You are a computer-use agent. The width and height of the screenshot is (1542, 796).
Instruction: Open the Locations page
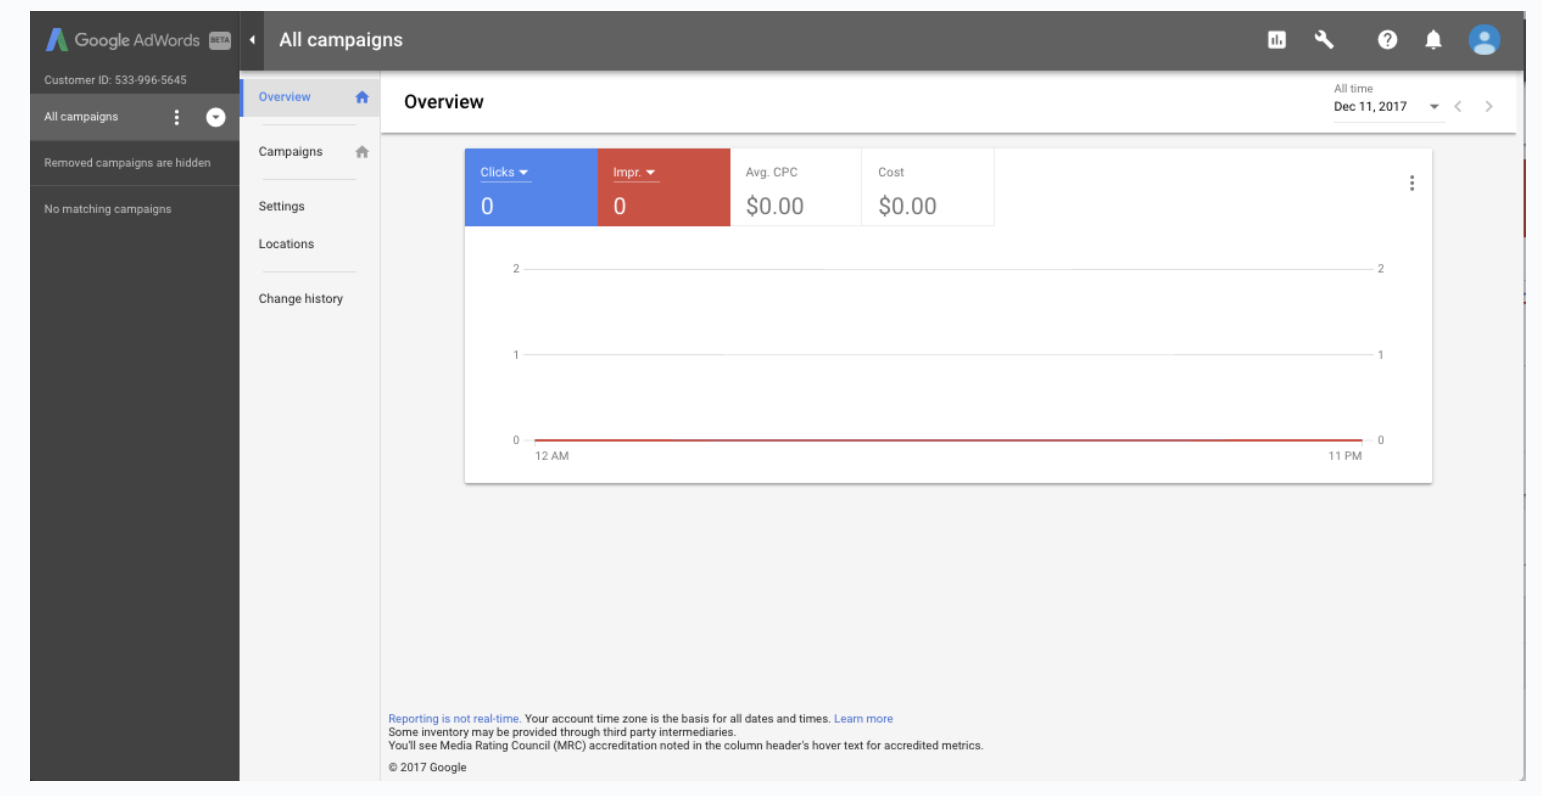coord(286,244)
